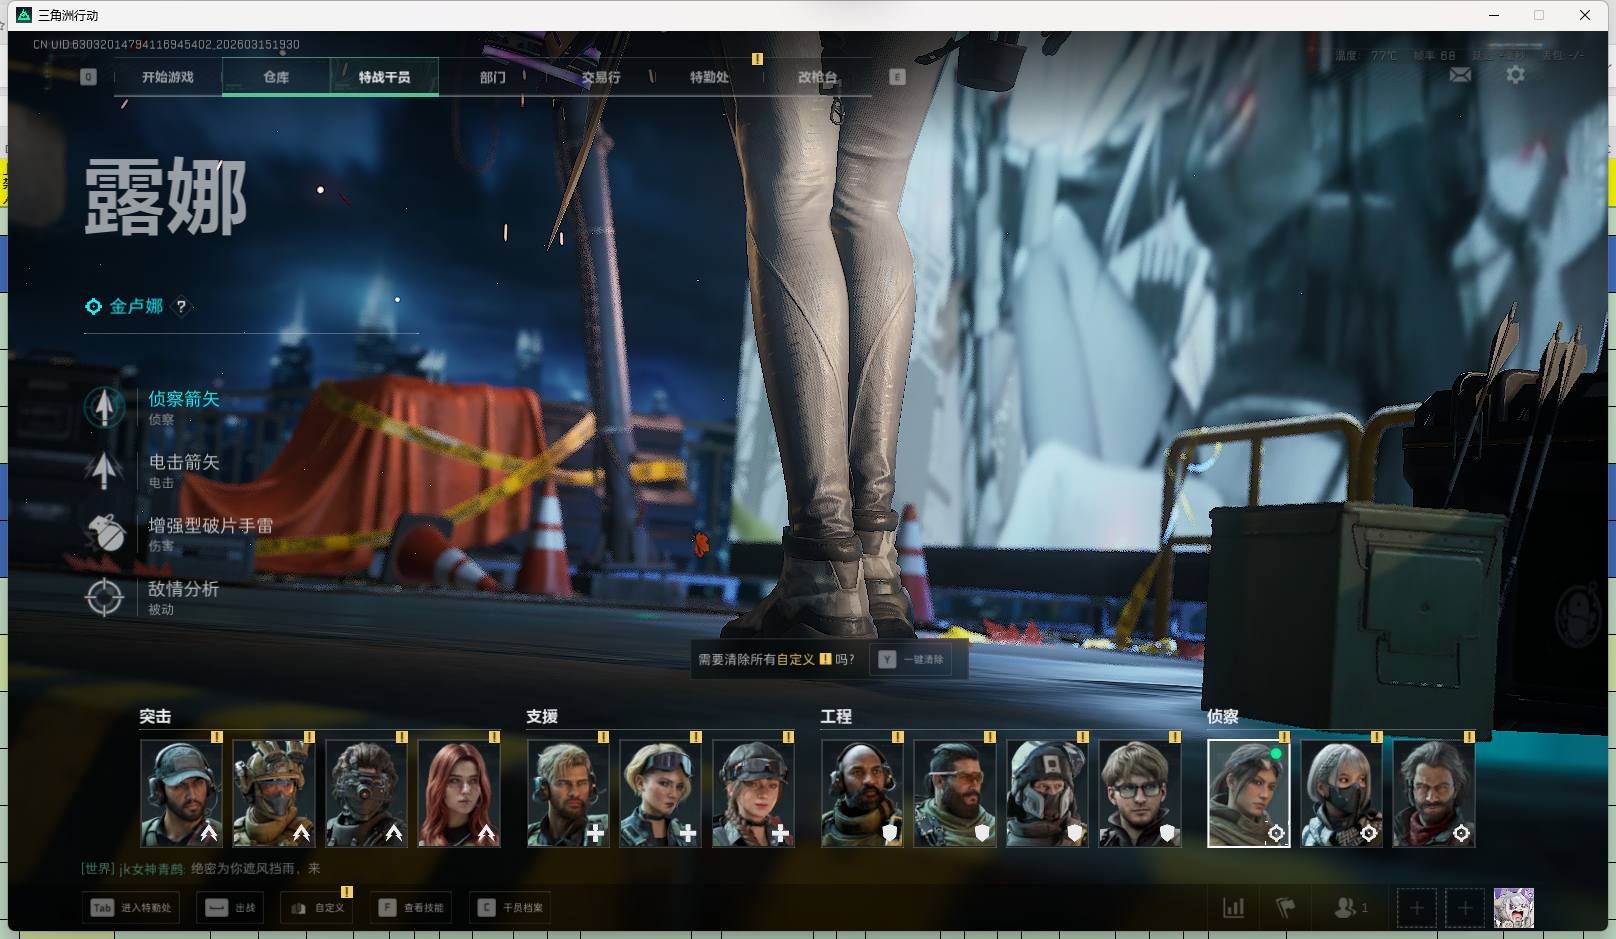Switch to the 仓库 tab

click(276, 77)
